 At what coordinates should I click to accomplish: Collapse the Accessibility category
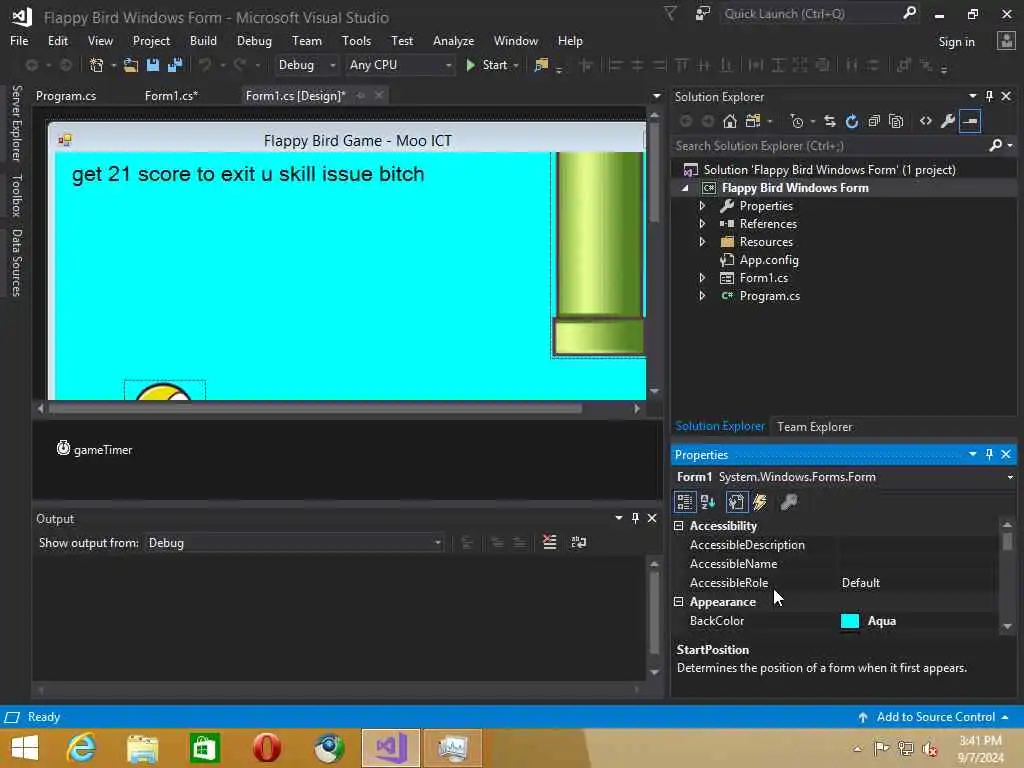coord(679,526)
